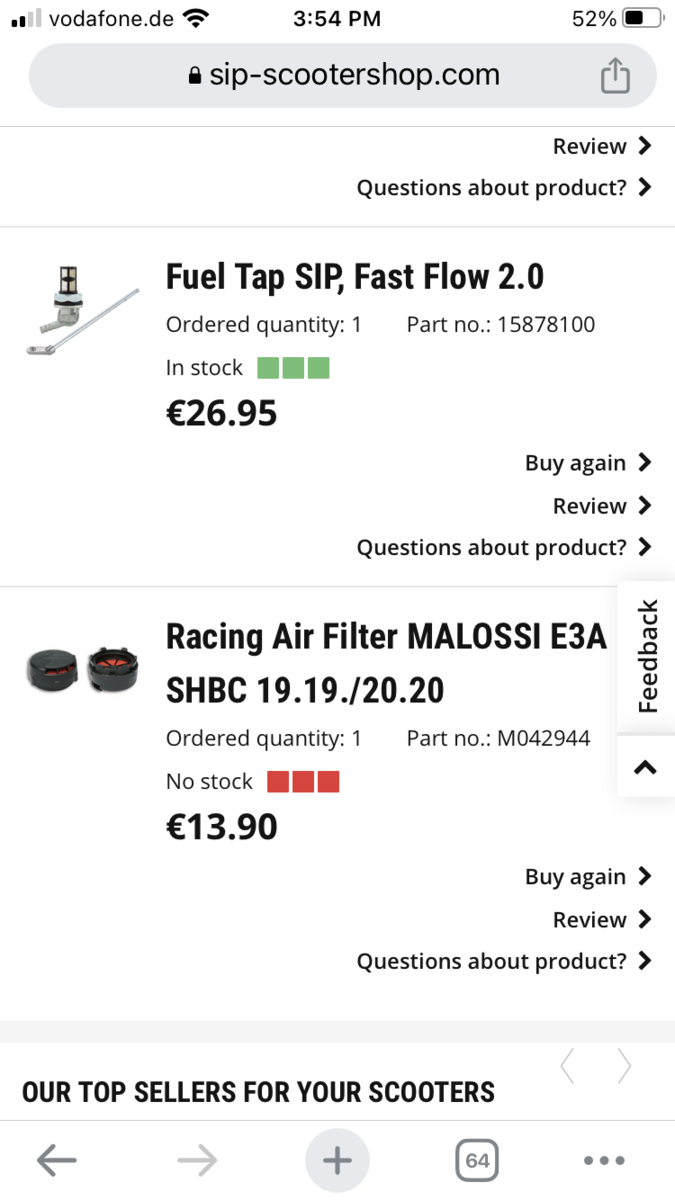Buy again the Fuel Tap SIP
The image size is (675, 1200).
pos(587,463)
